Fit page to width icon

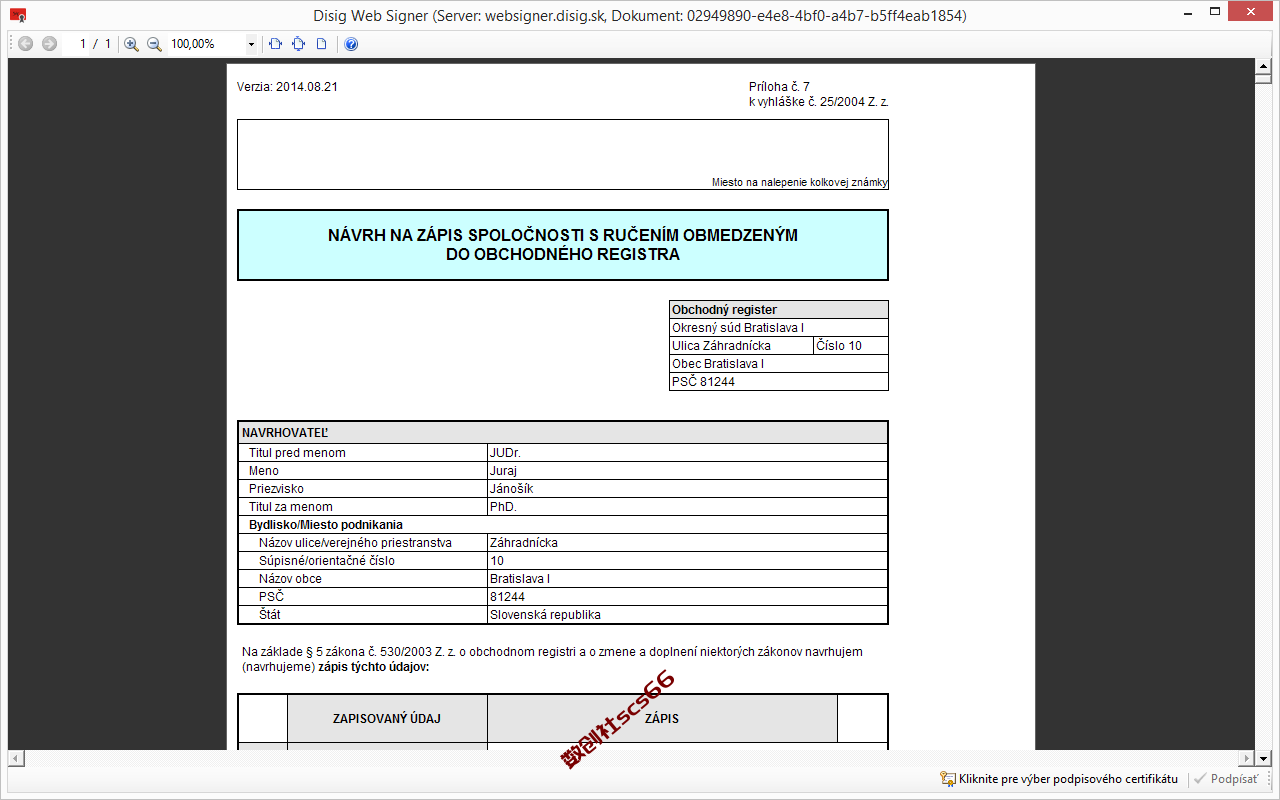click(276, 44)
